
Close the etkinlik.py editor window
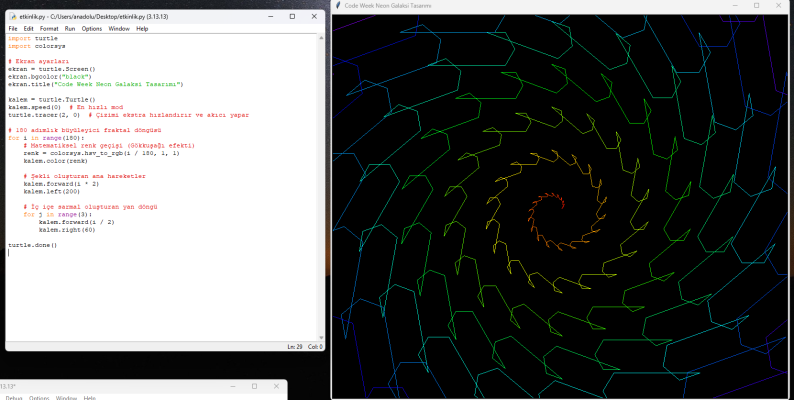coord(314,17)
